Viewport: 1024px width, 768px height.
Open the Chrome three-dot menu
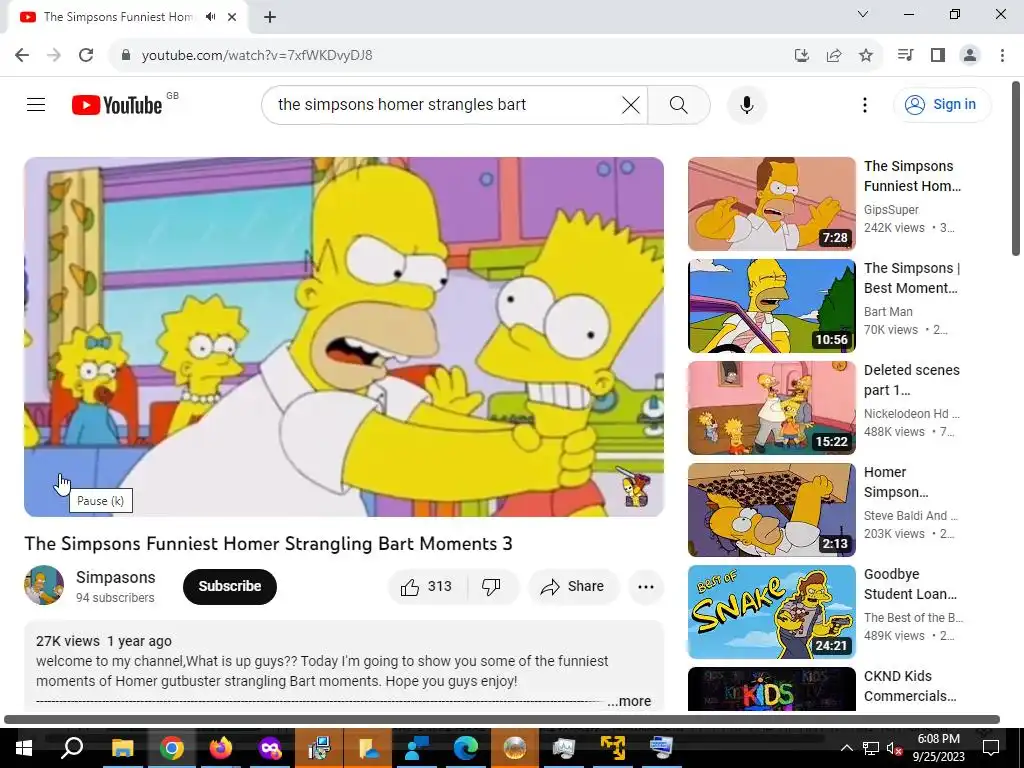point(1002,55)
